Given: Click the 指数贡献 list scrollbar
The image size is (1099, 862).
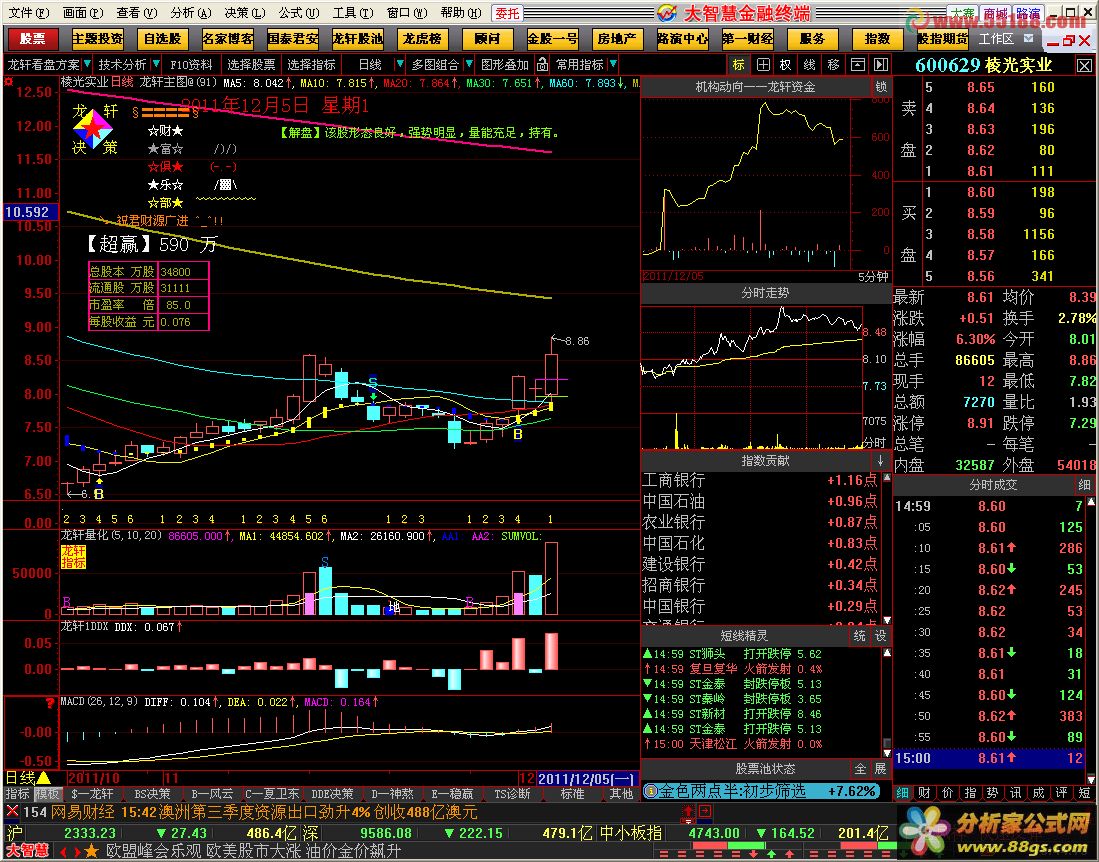Looking at the screenshot, I should (x=887, y=548).
